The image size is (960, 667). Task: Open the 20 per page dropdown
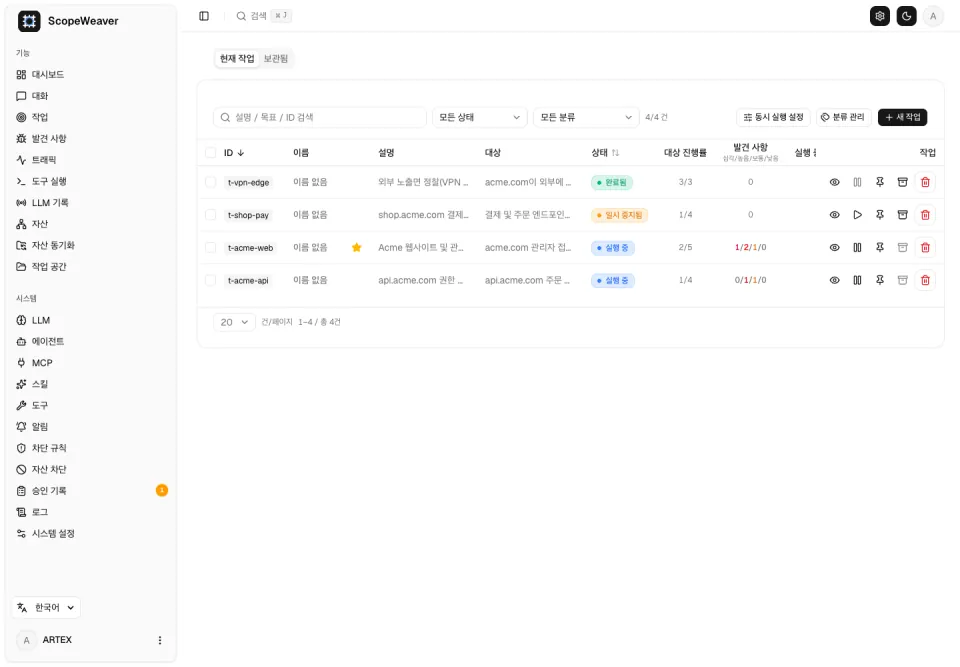pos(234,322)
